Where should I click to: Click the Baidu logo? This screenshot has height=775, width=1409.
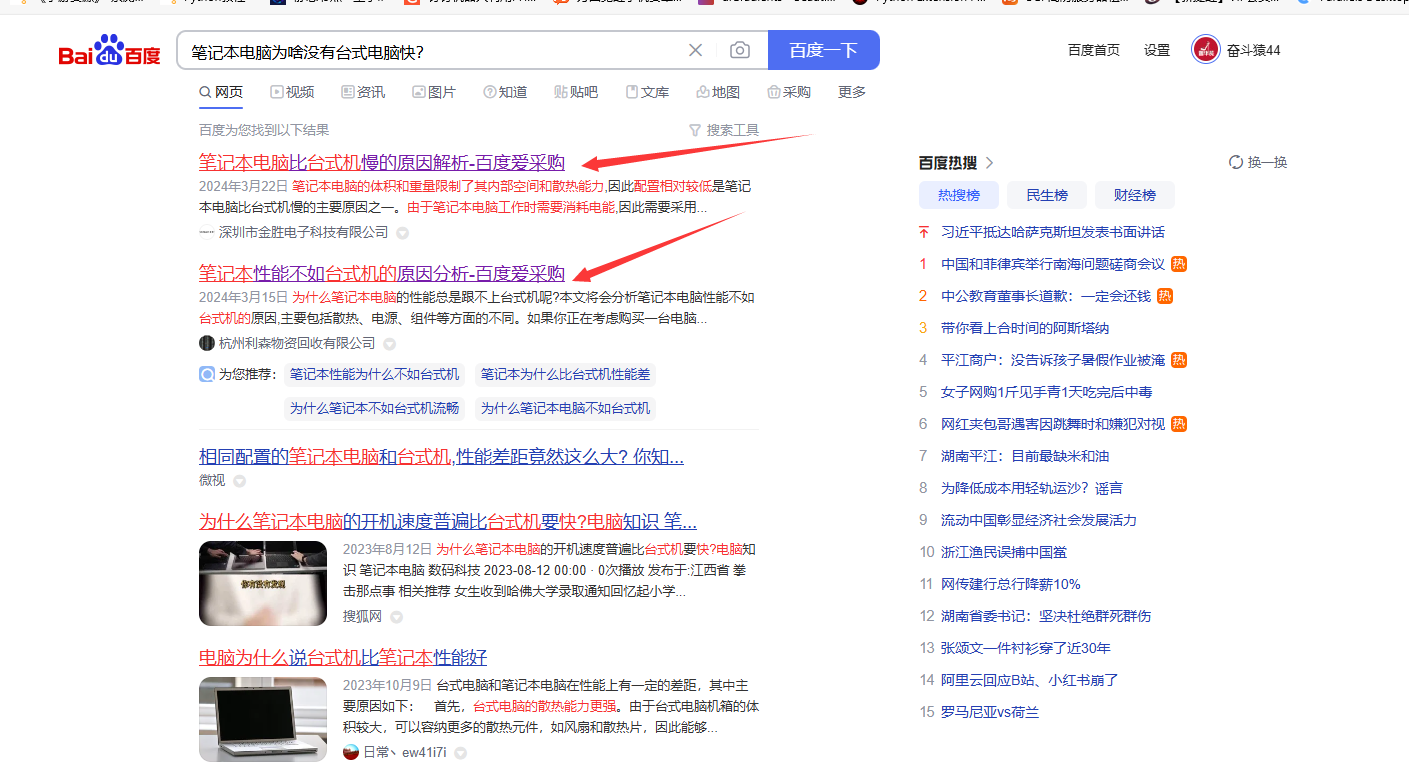tap(109, 50)
